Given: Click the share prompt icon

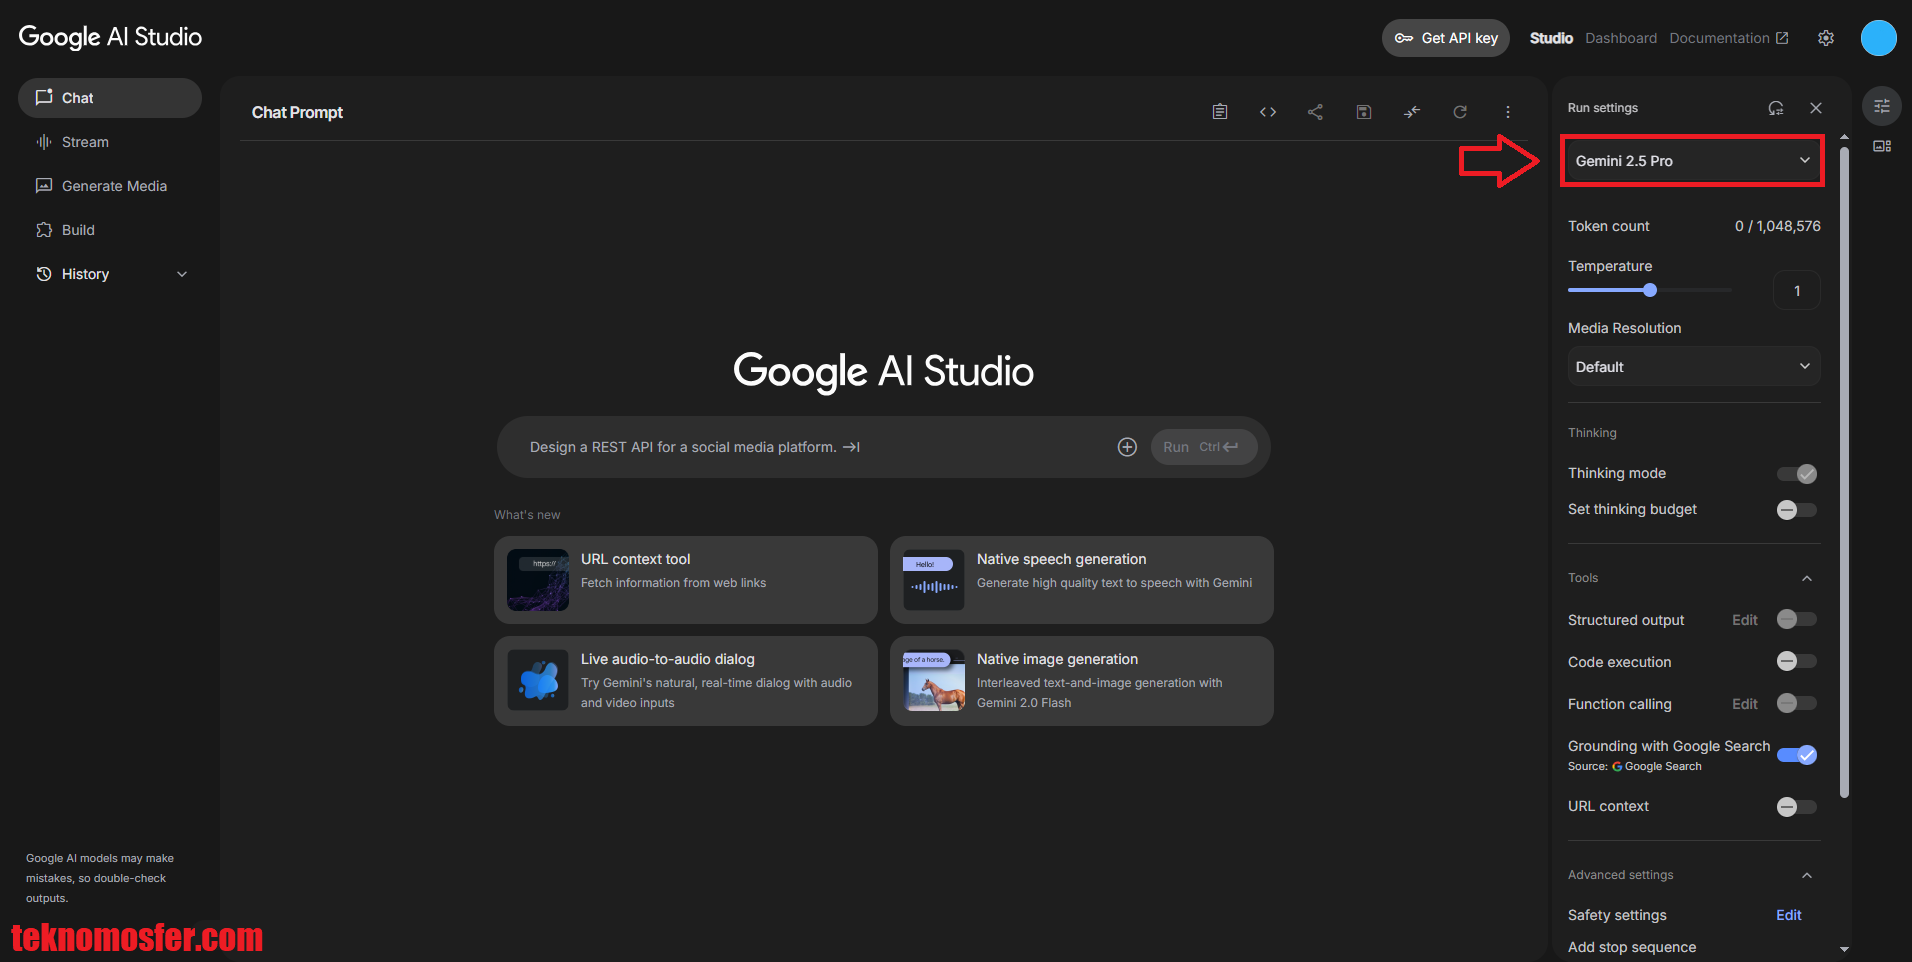Looking at the screenshot, I should tap(1315, 112).
